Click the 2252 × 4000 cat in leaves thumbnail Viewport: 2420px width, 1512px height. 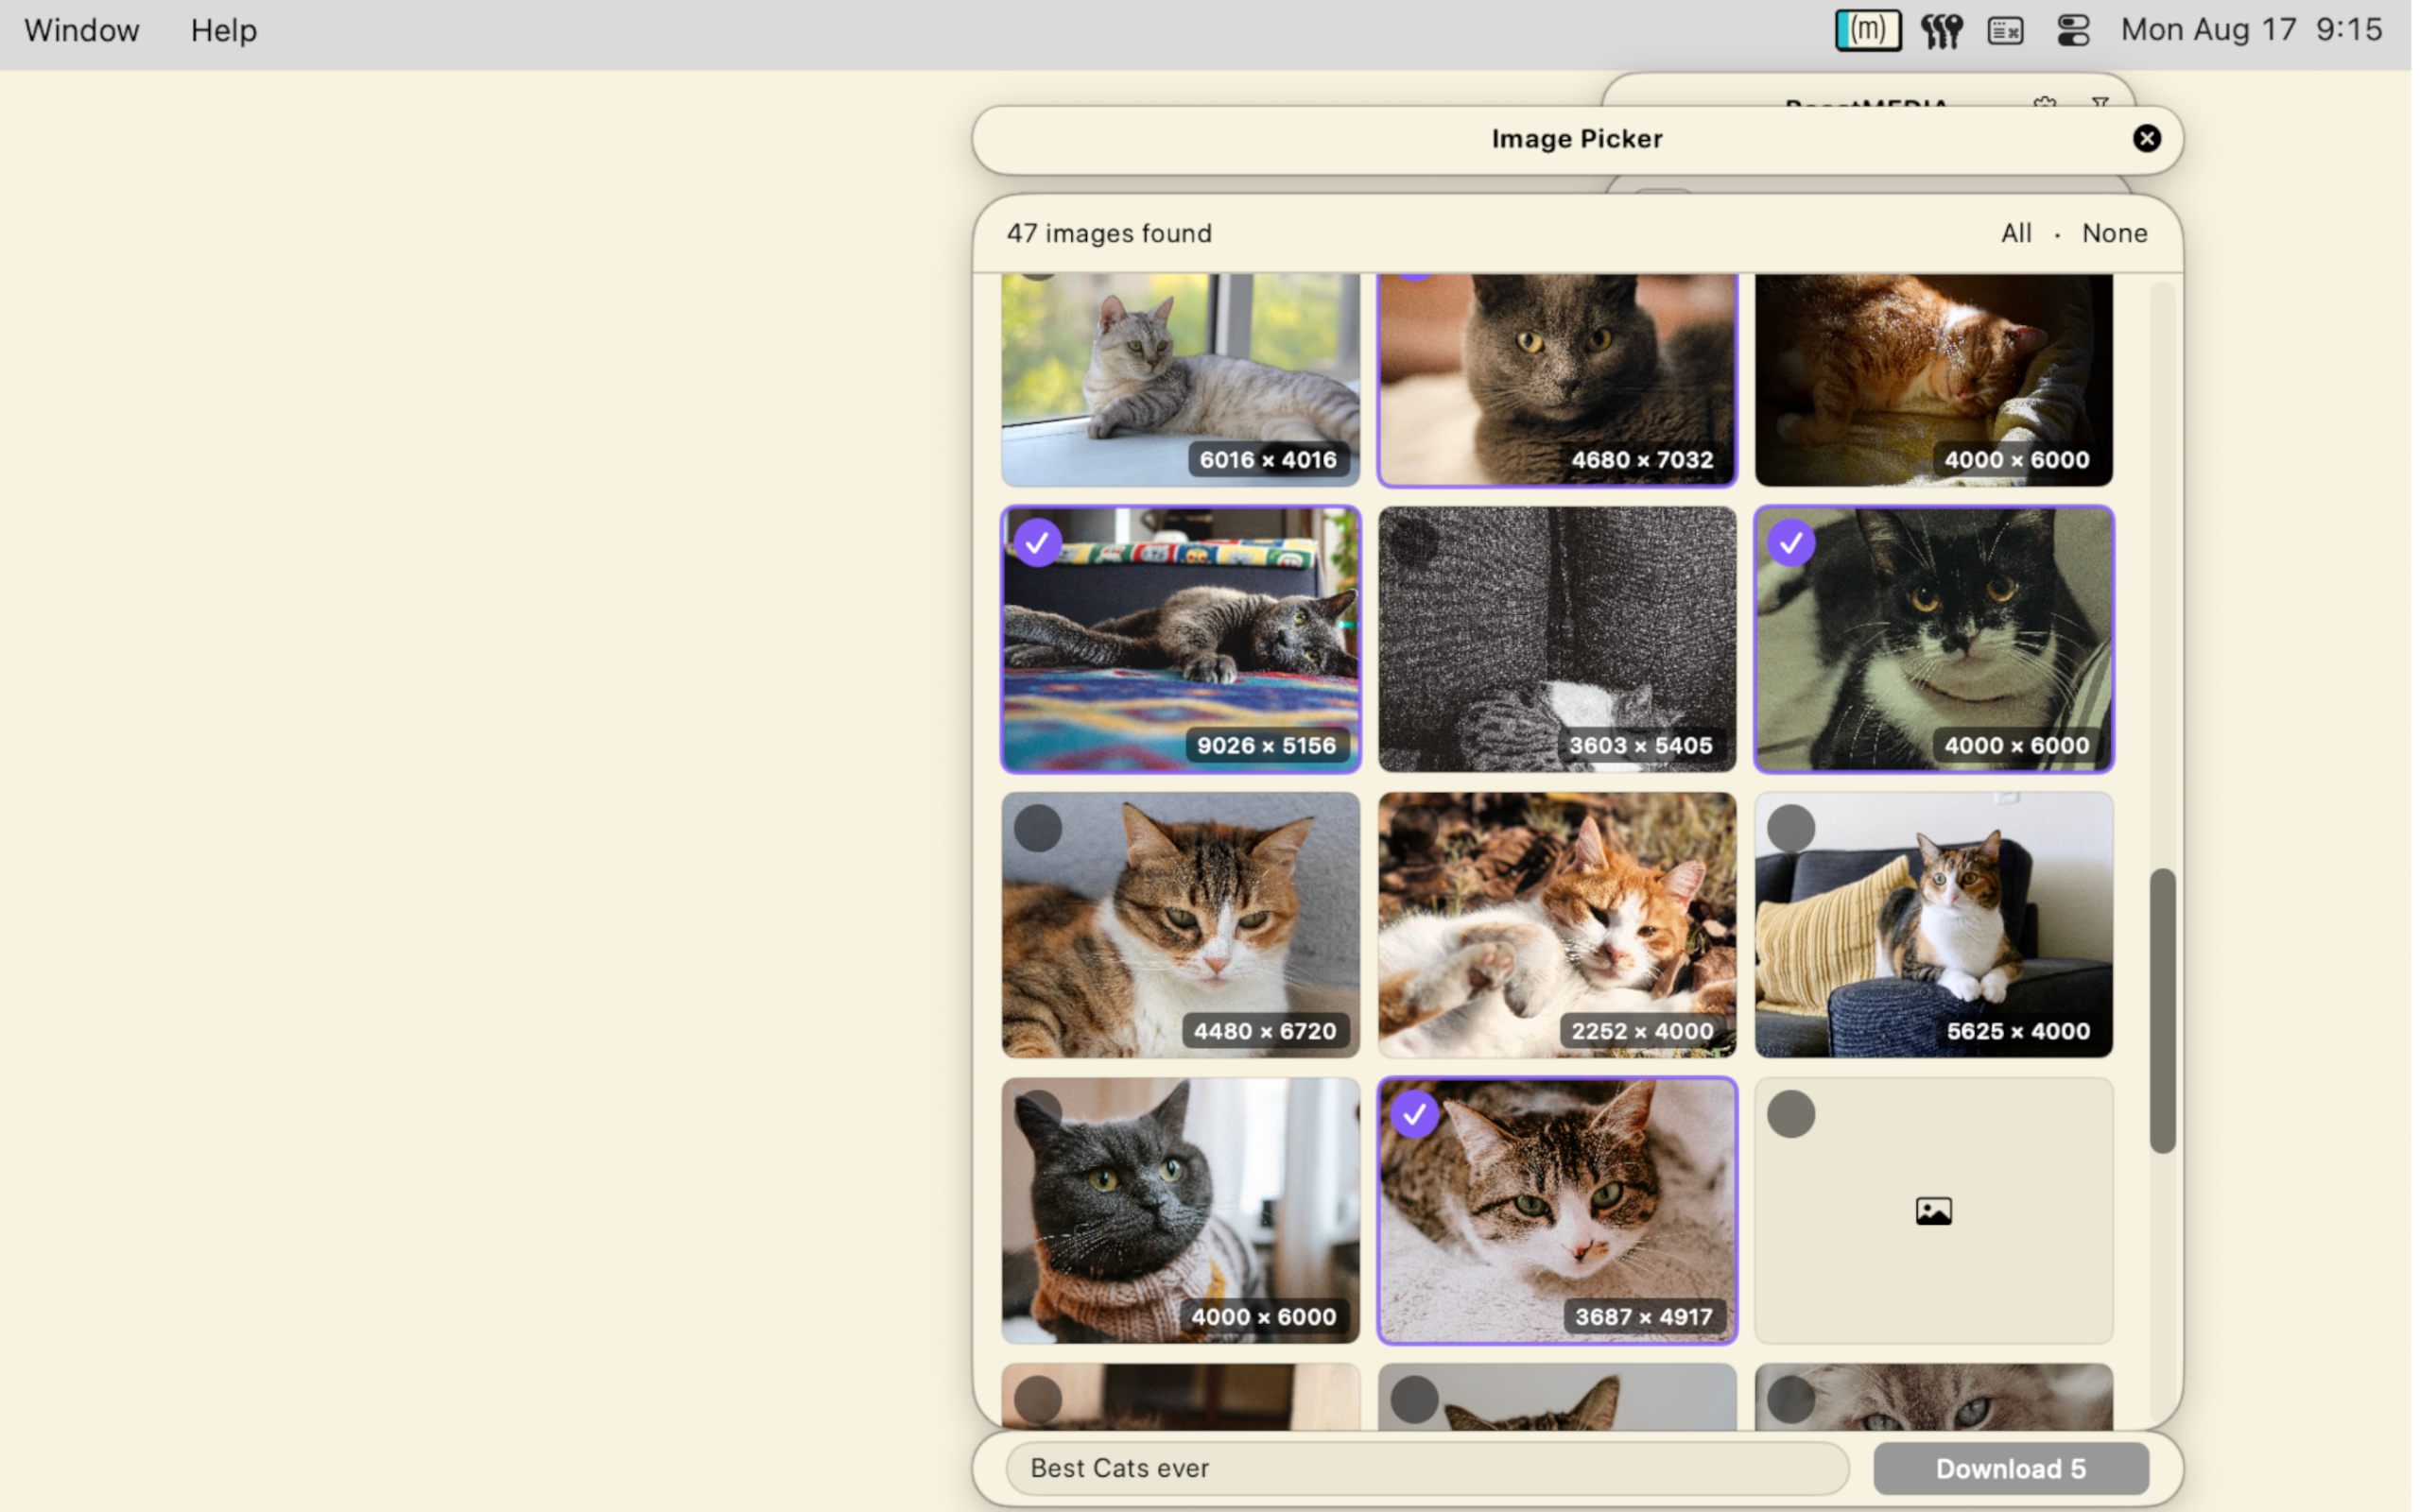coord(1557,925)
